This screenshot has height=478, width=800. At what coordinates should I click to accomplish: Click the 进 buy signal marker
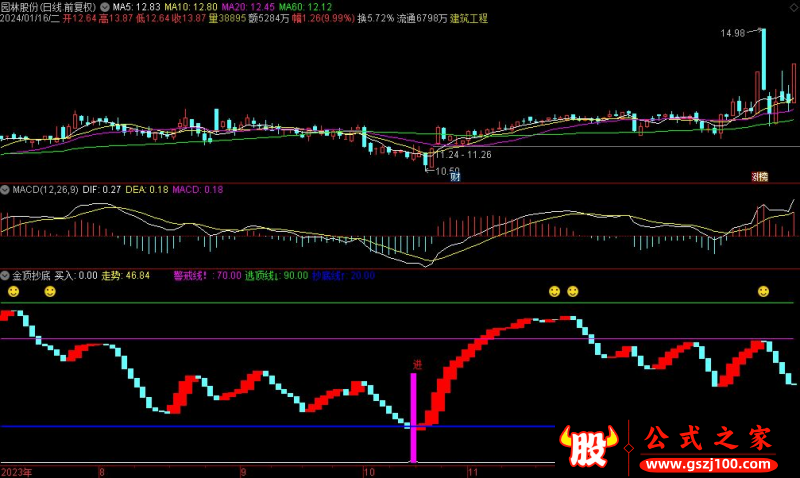point(416,366)
